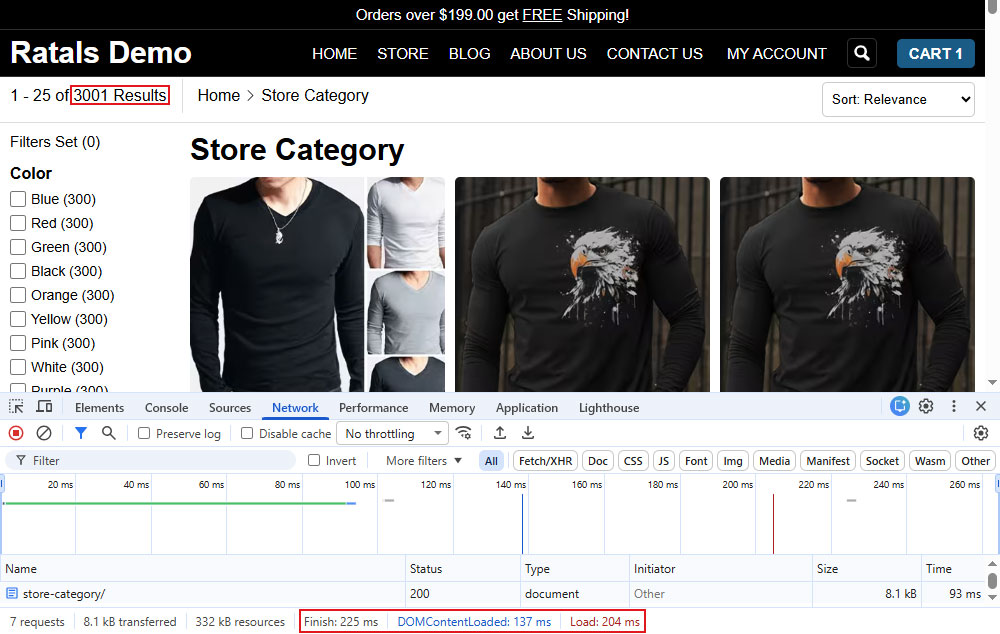Select the All request type filter
The width and height of the screenshot is (1000, 634).
pyautogui.click(x=491, y=461)
